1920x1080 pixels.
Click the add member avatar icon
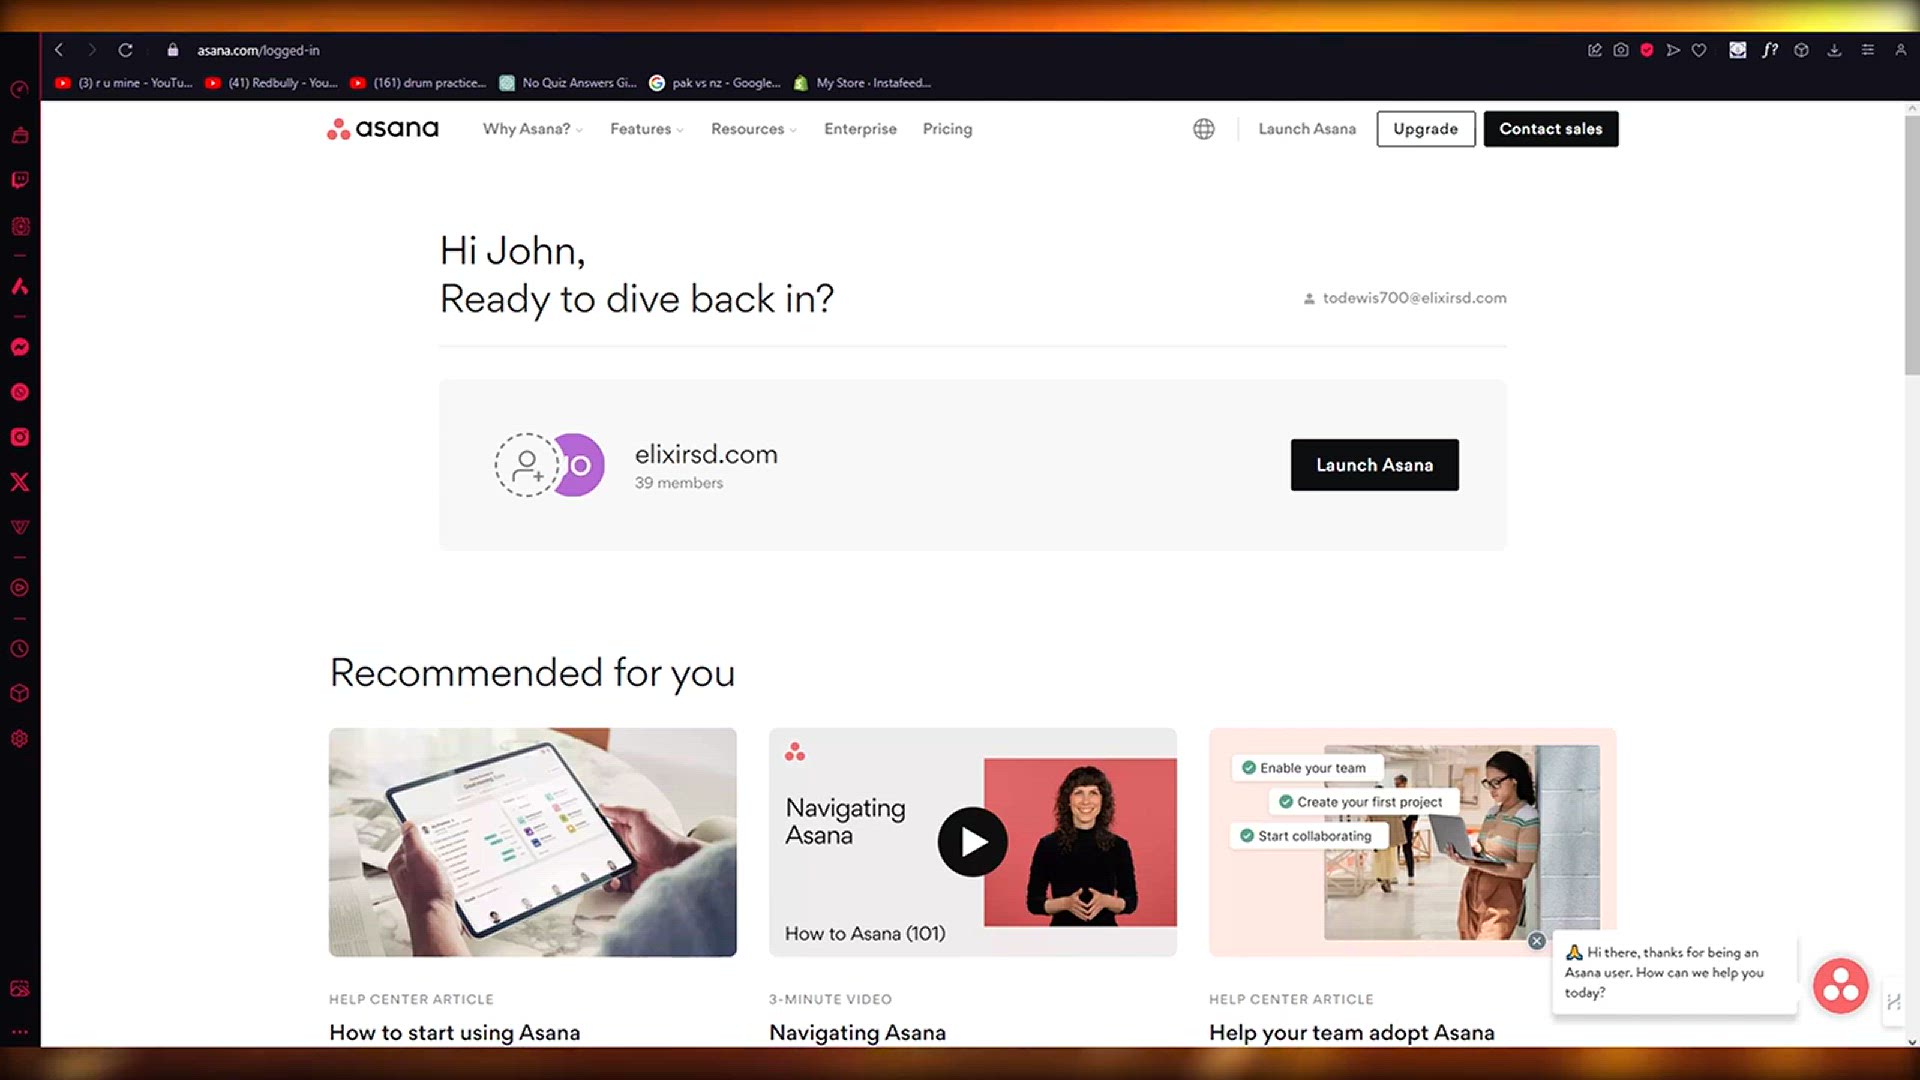point(526,465)
